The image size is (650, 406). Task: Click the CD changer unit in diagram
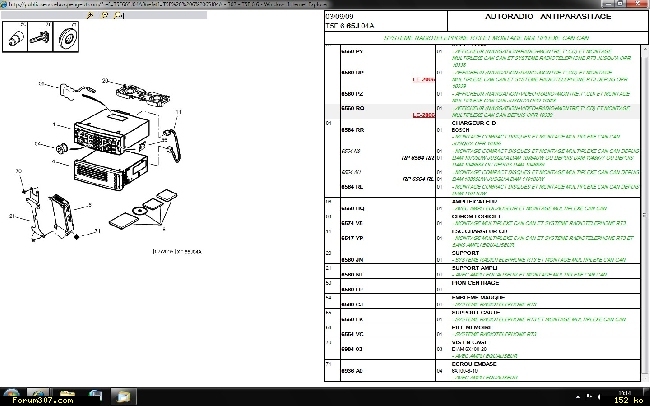click(111, 171)
